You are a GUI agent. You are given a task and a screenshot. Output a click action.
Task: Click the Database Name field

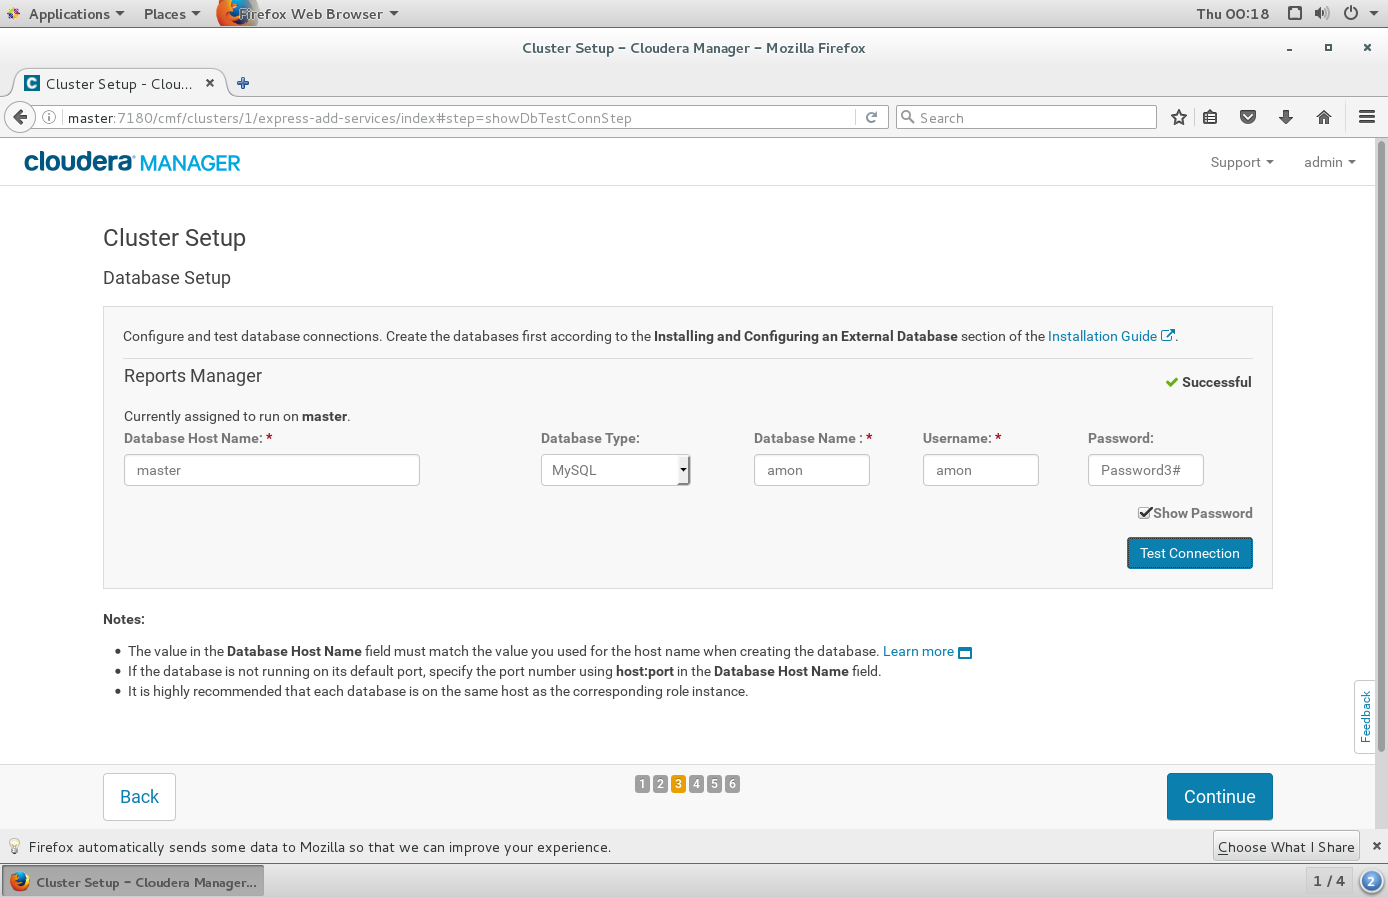point(812,470)
